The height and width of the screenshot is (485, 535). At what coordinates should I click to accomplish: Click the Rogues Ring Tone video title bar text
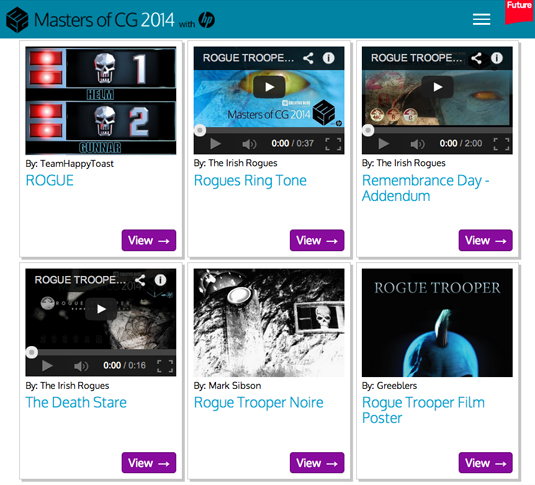248,58
